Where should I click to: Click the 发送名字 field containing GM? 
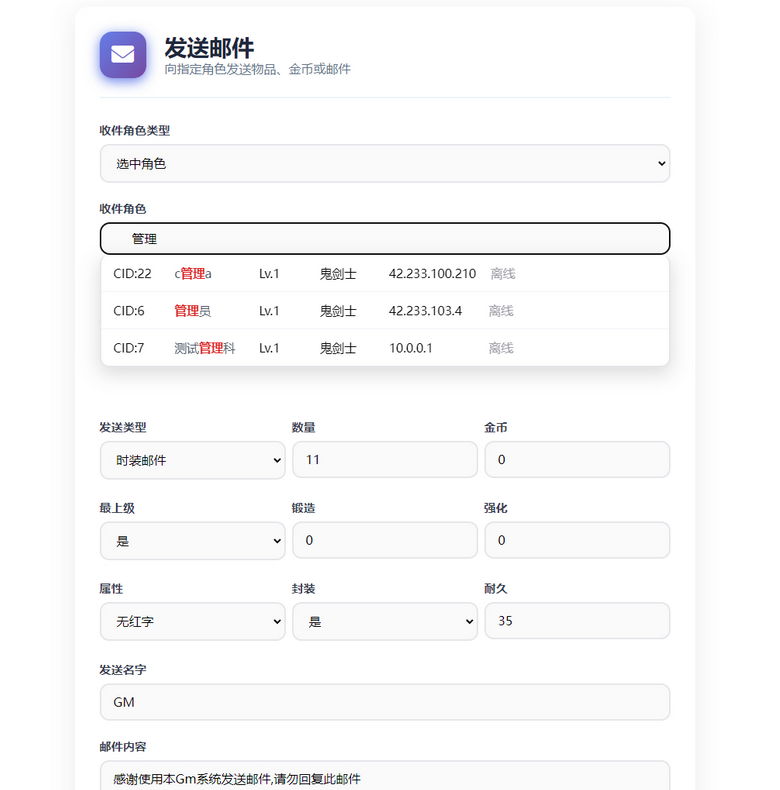[x=384, y=702]
